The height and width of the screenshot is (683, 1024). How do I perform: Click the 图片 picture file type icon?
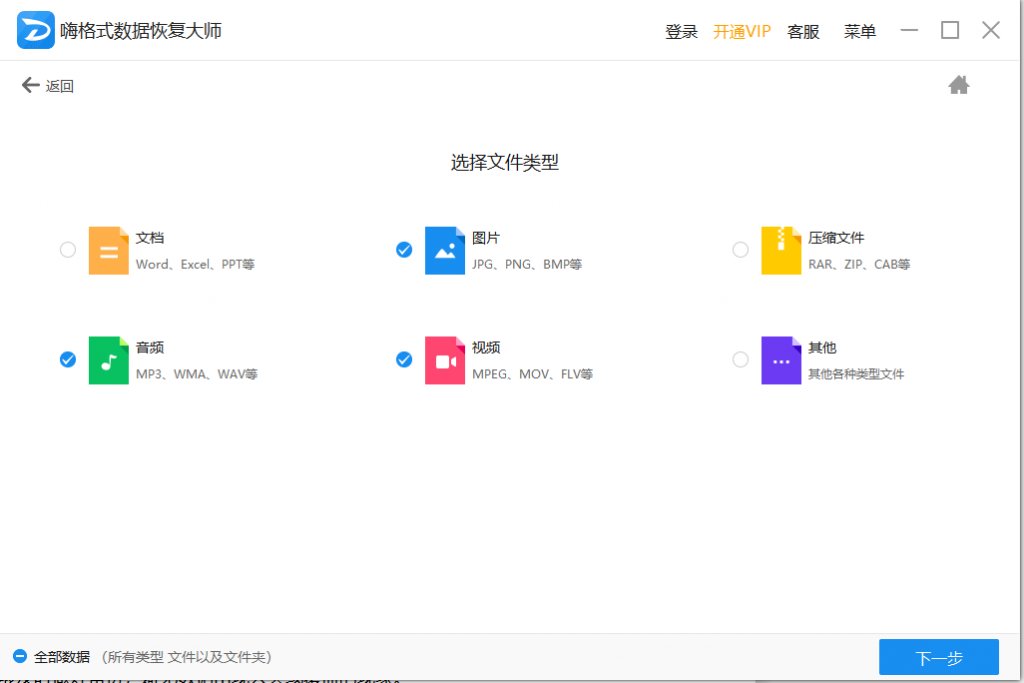446,250
